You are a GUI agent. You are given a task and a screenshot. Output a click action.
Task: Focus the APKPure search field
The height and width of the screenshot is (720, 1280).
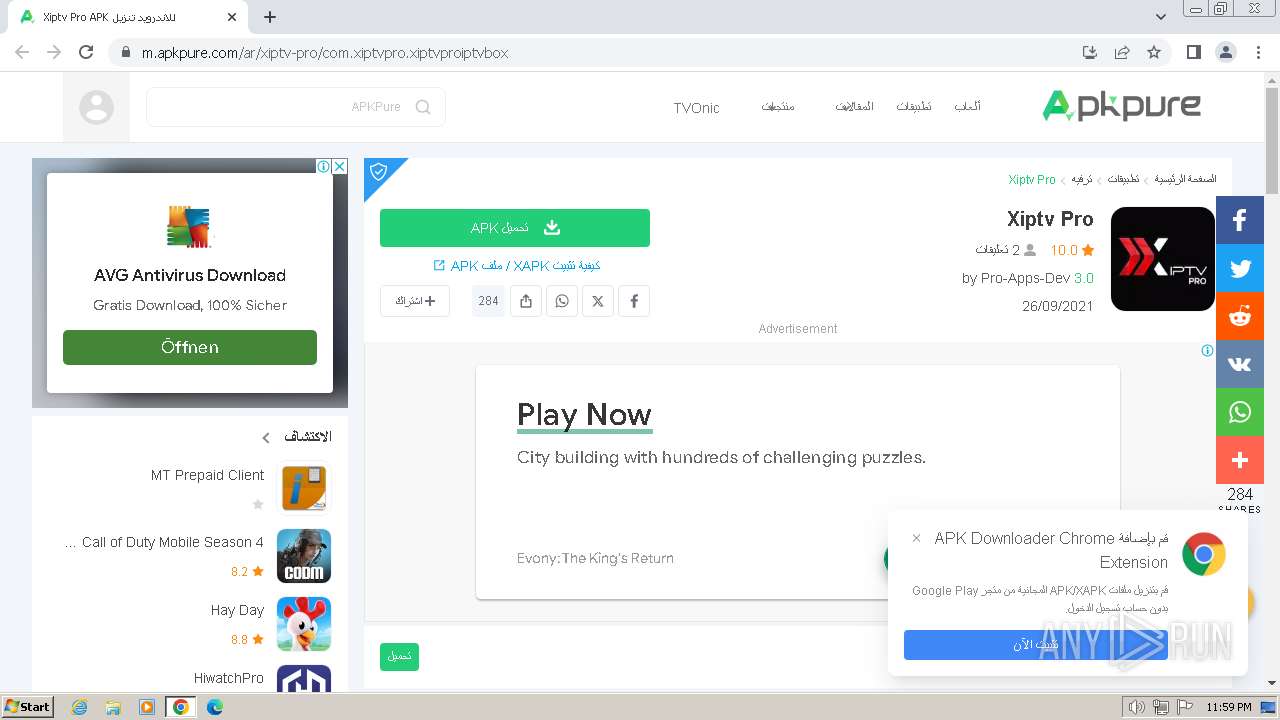pos(296,107)
